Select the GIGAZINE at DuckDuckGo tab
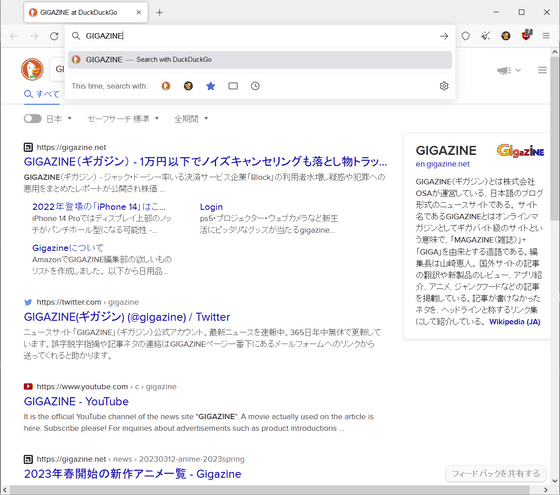560x495 pixels. coord(86,12)
